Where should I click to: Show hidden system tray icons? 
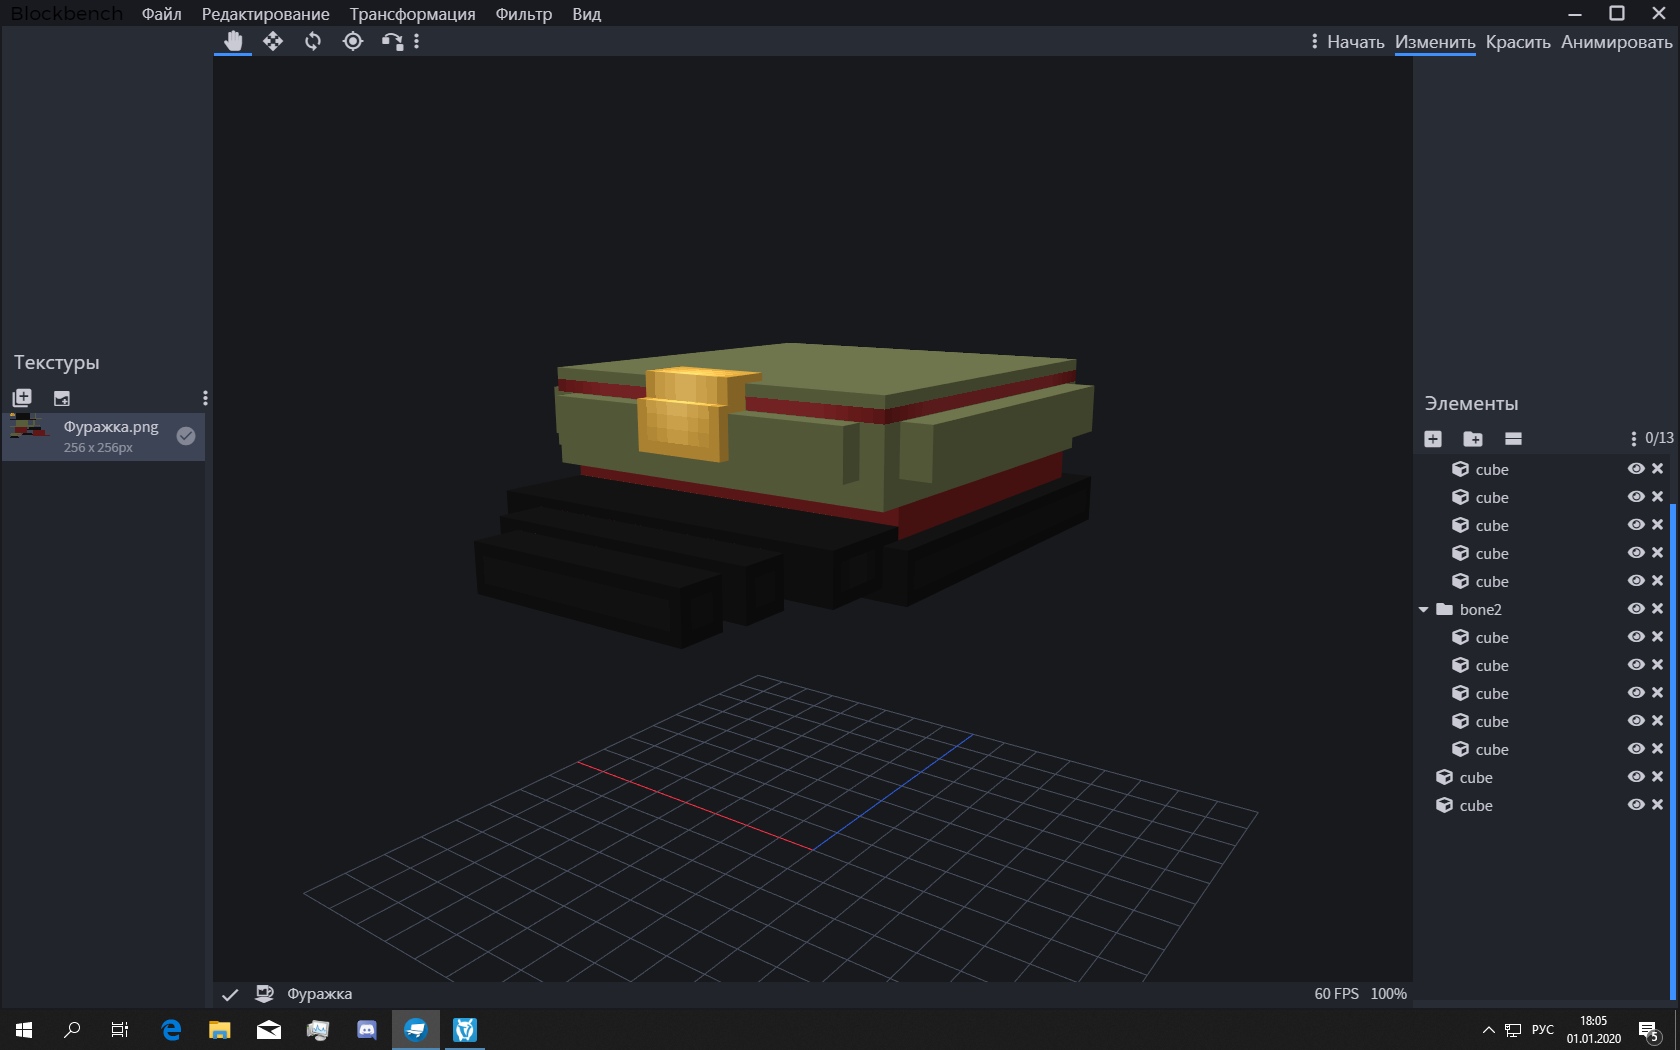tap(1488, 1030)
